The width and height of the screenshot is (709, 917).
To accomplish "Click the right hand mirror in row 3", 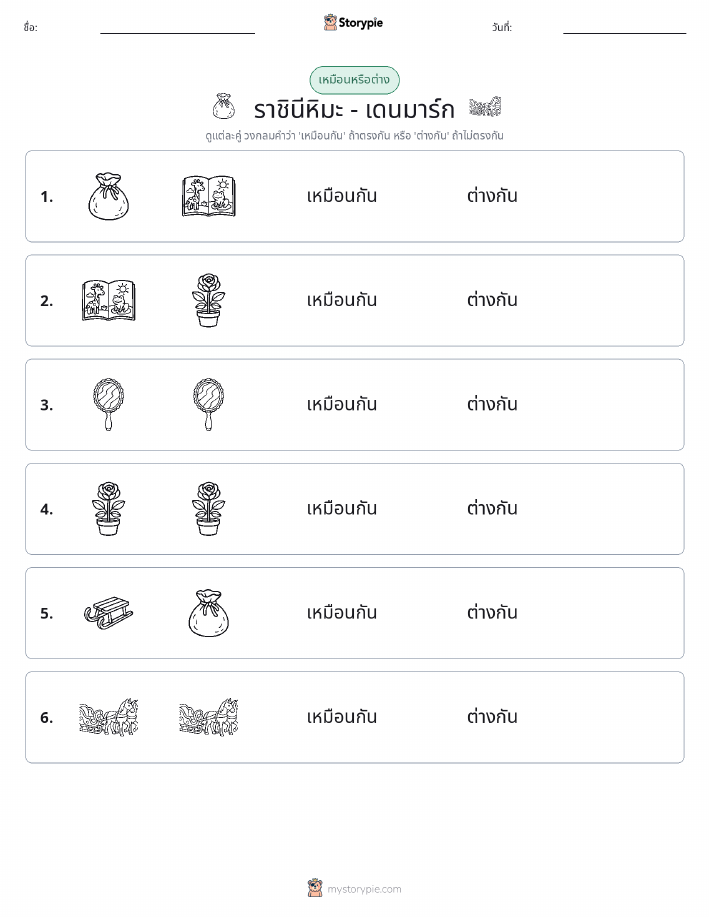I will point(209,405).
